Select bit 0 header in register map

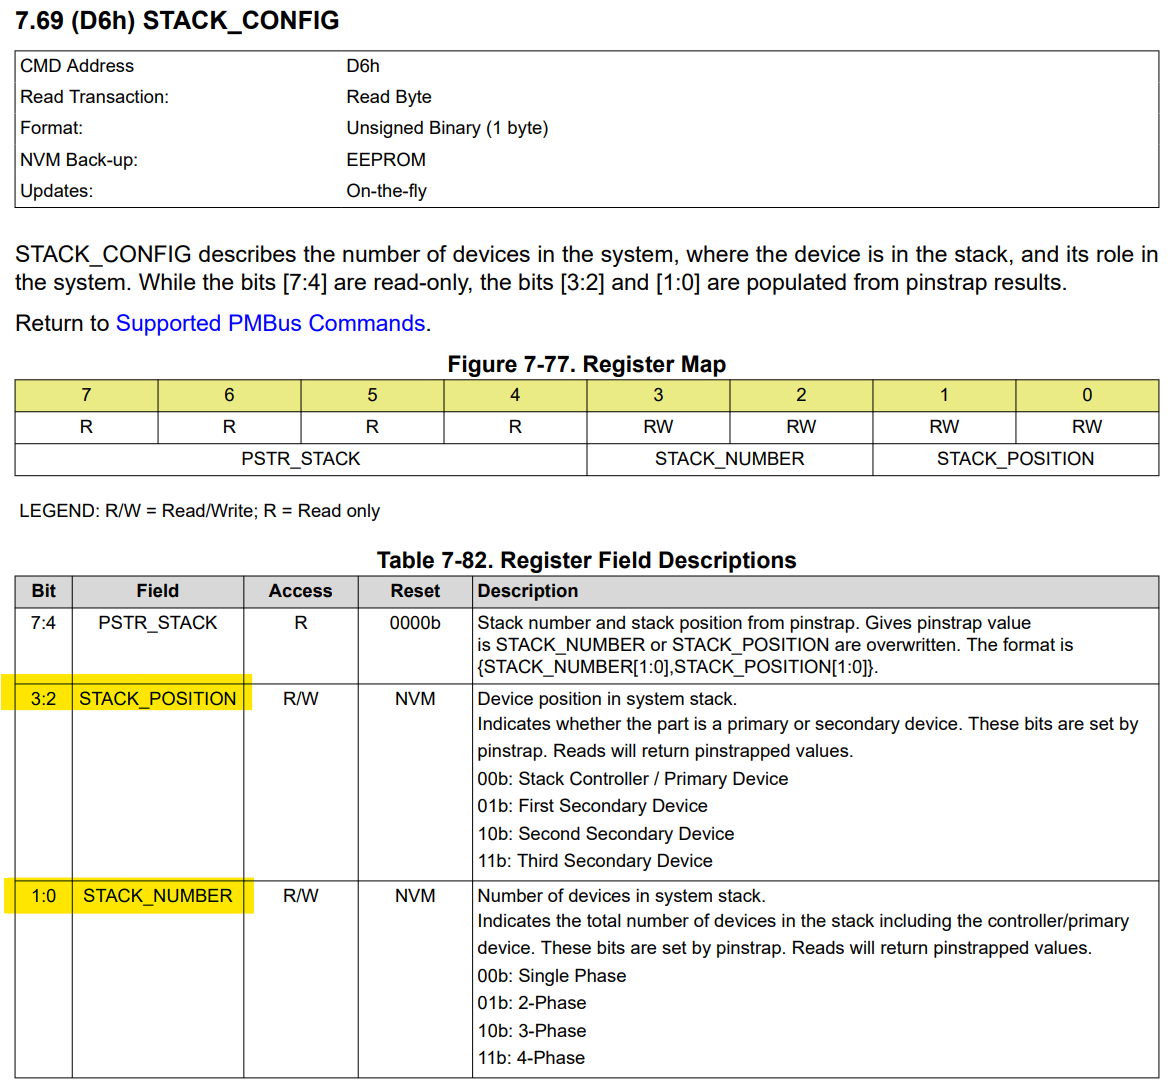point(1087,395)
